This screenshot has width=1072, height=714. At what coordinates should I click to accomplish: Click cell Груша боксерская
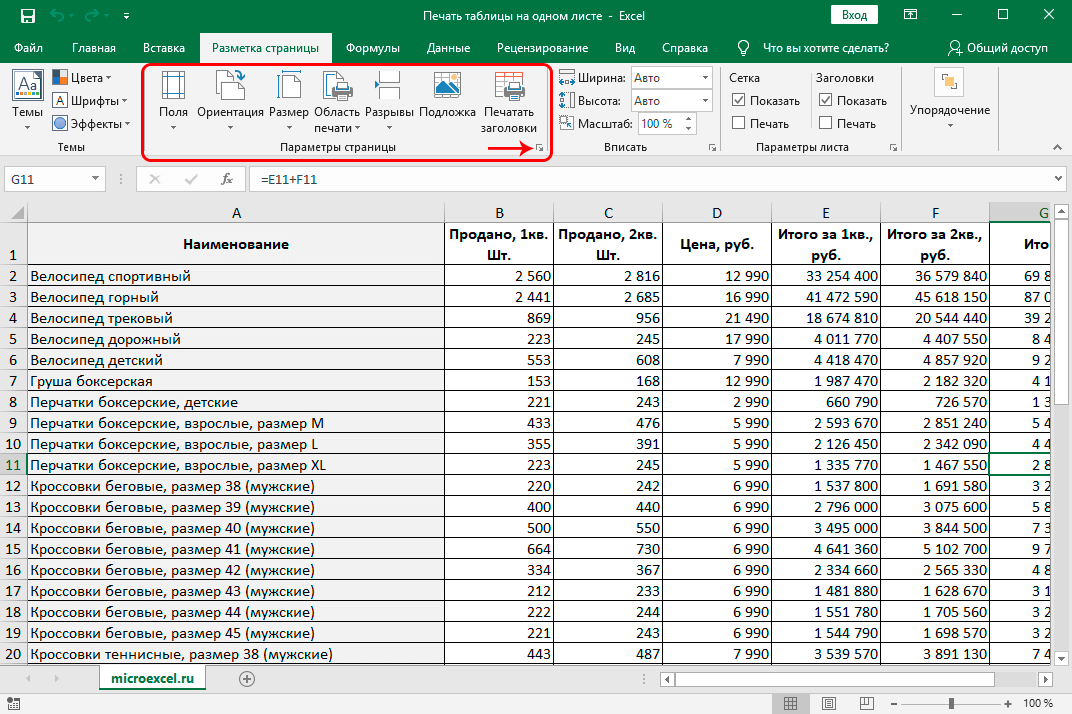click(x=236, y=381)
